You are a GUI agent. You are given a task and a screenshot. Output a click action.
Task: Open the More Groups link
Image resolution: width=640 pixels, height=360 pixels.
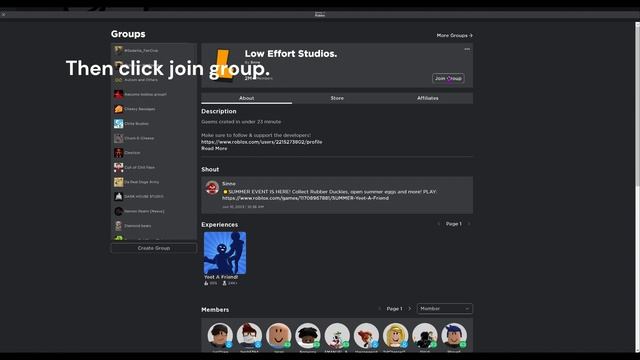pyautogui.click(x=454, y=36)
